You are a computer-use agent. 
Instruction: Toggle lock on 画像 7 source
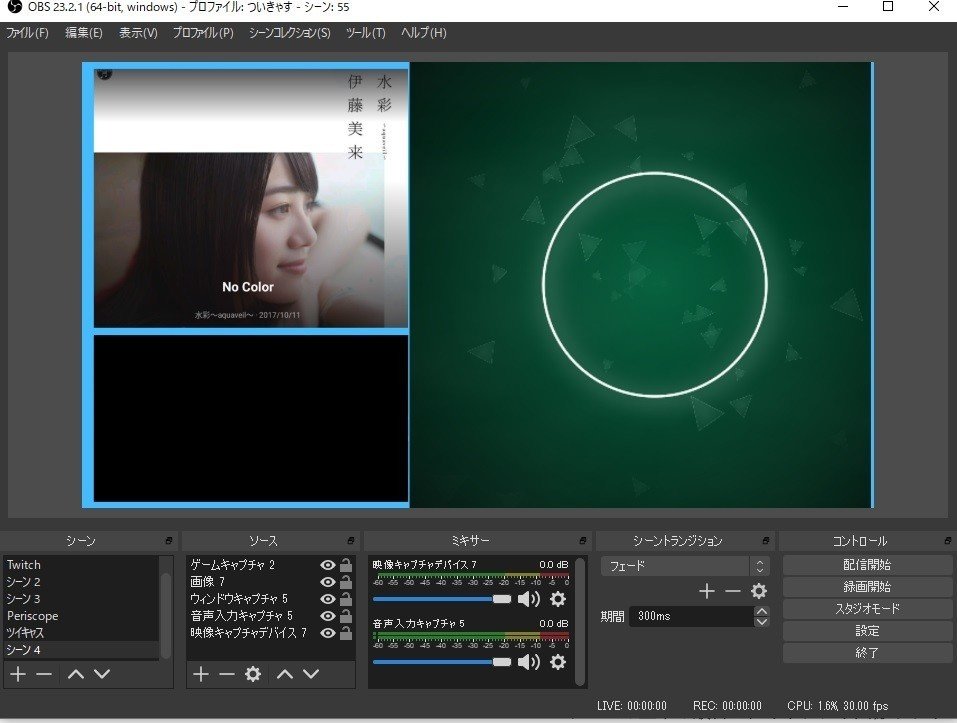[345, 582]
